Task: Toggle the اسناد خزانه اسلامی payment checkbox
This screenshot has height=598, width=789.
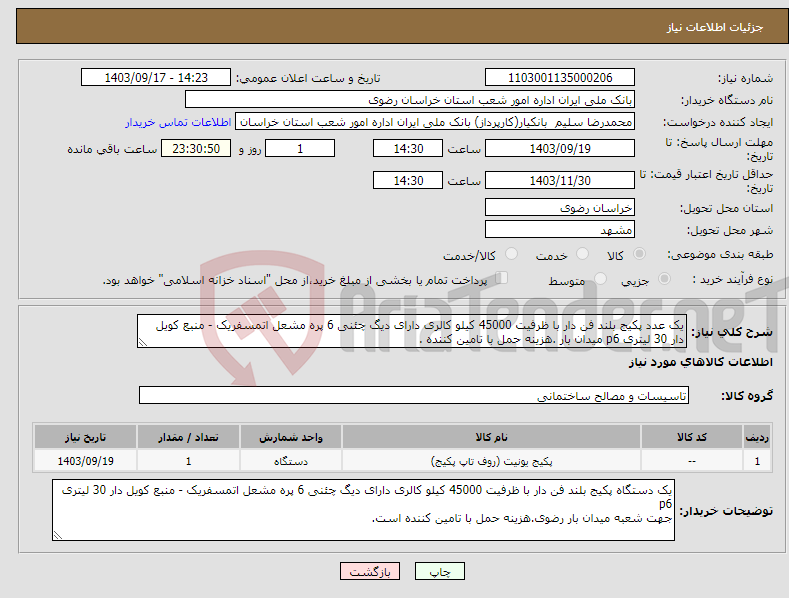Action: tap(502, 277)
